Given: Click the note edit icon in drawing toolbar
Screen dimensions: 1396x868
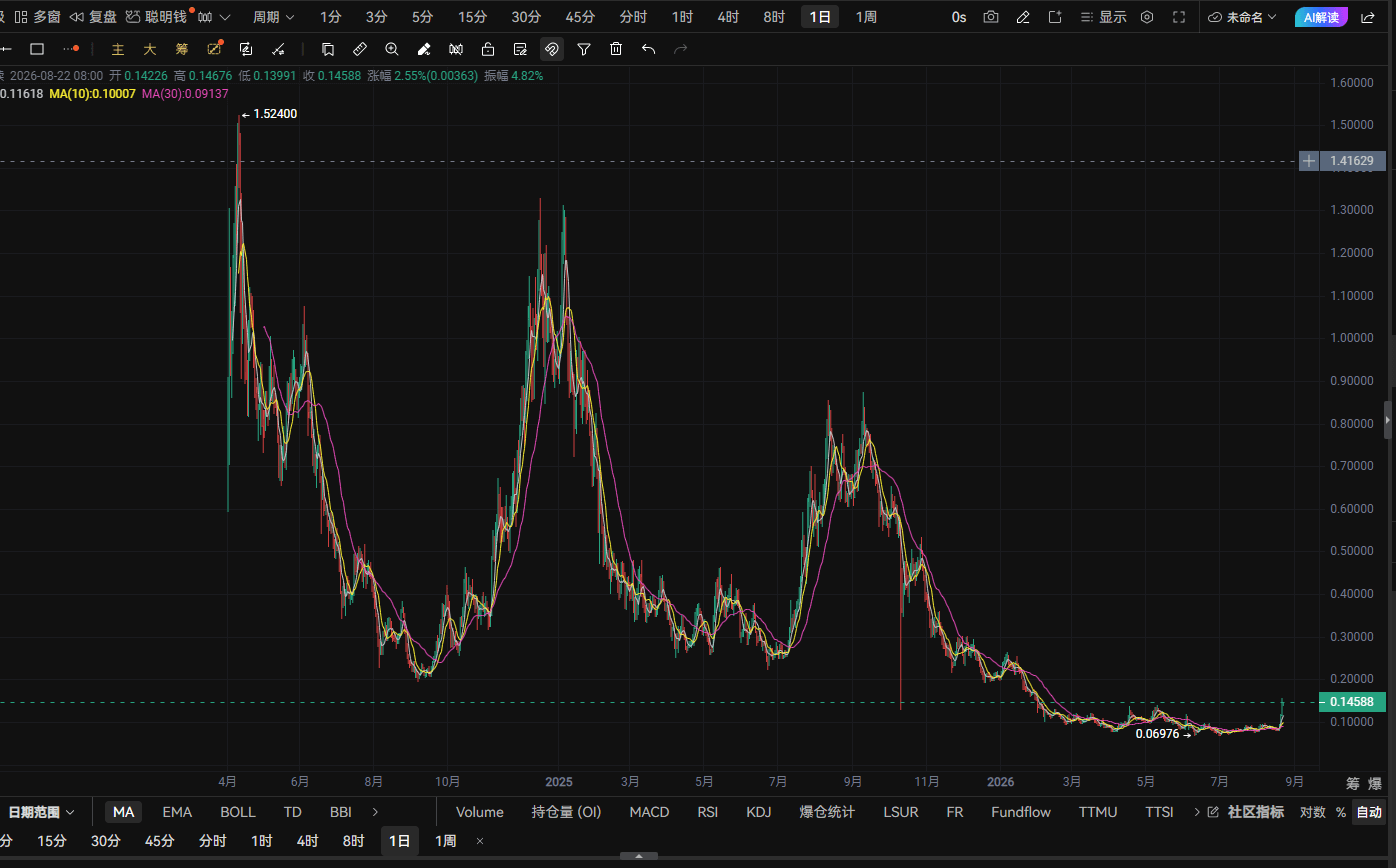Looking at the screenshot, I should [520, 49].
